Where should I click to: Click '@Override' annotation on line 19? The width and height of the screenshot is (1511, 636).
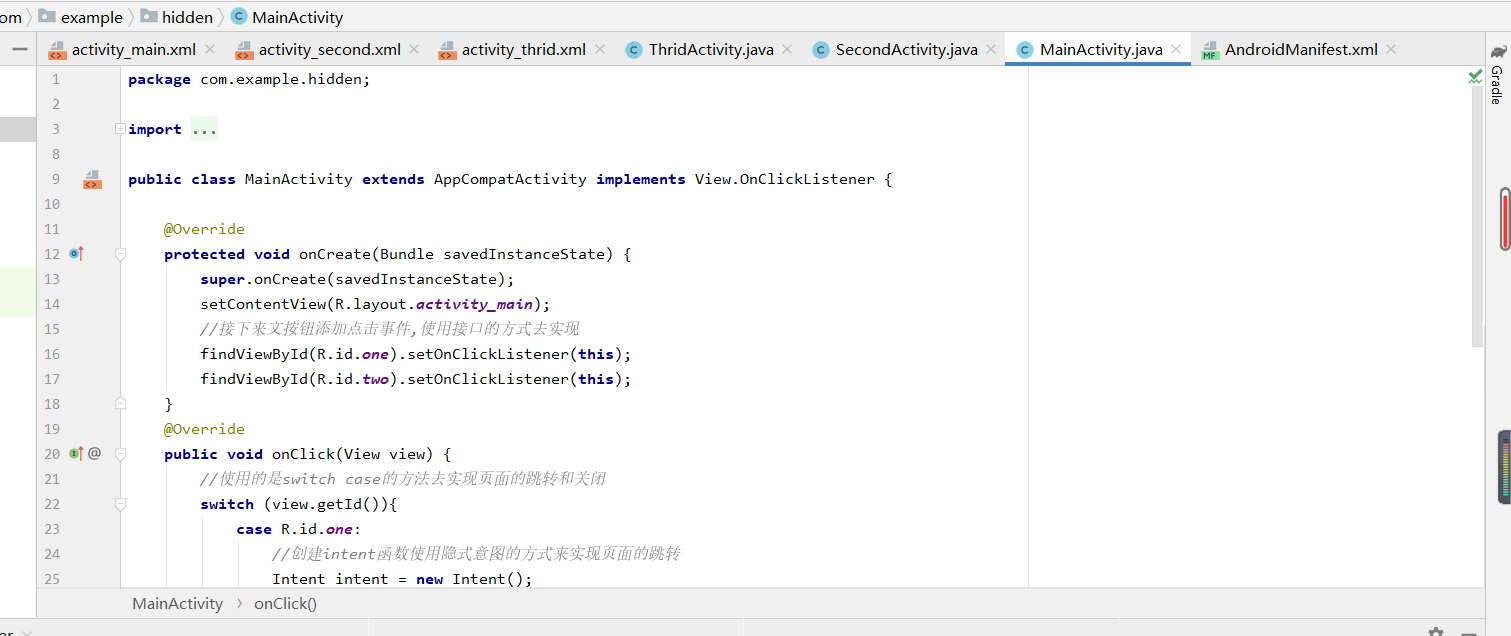(204, 429)
